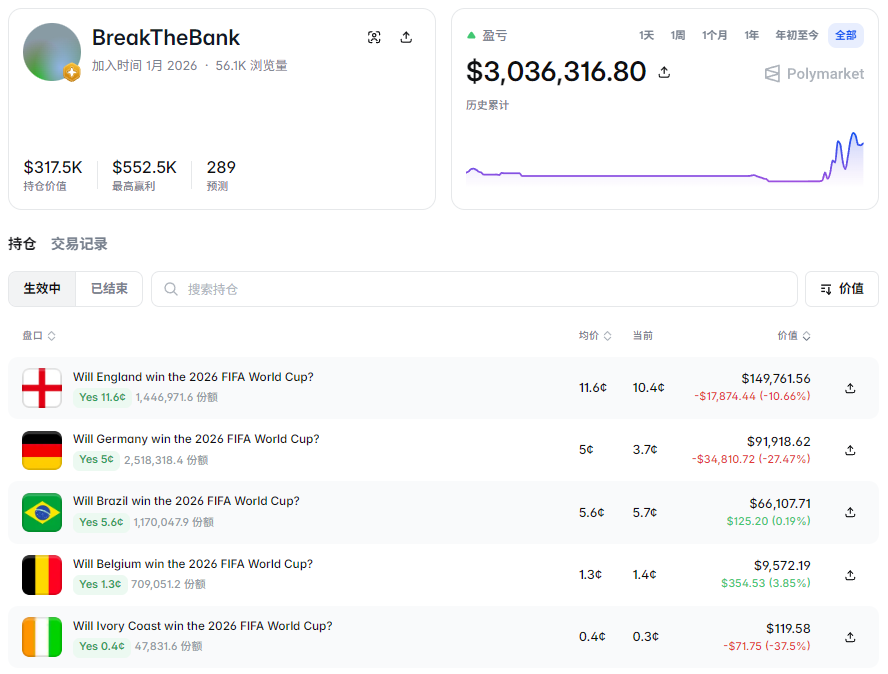This screenshot has width=888, height=674.
Task: Select the 全部 time range
Action: point(846,35)
